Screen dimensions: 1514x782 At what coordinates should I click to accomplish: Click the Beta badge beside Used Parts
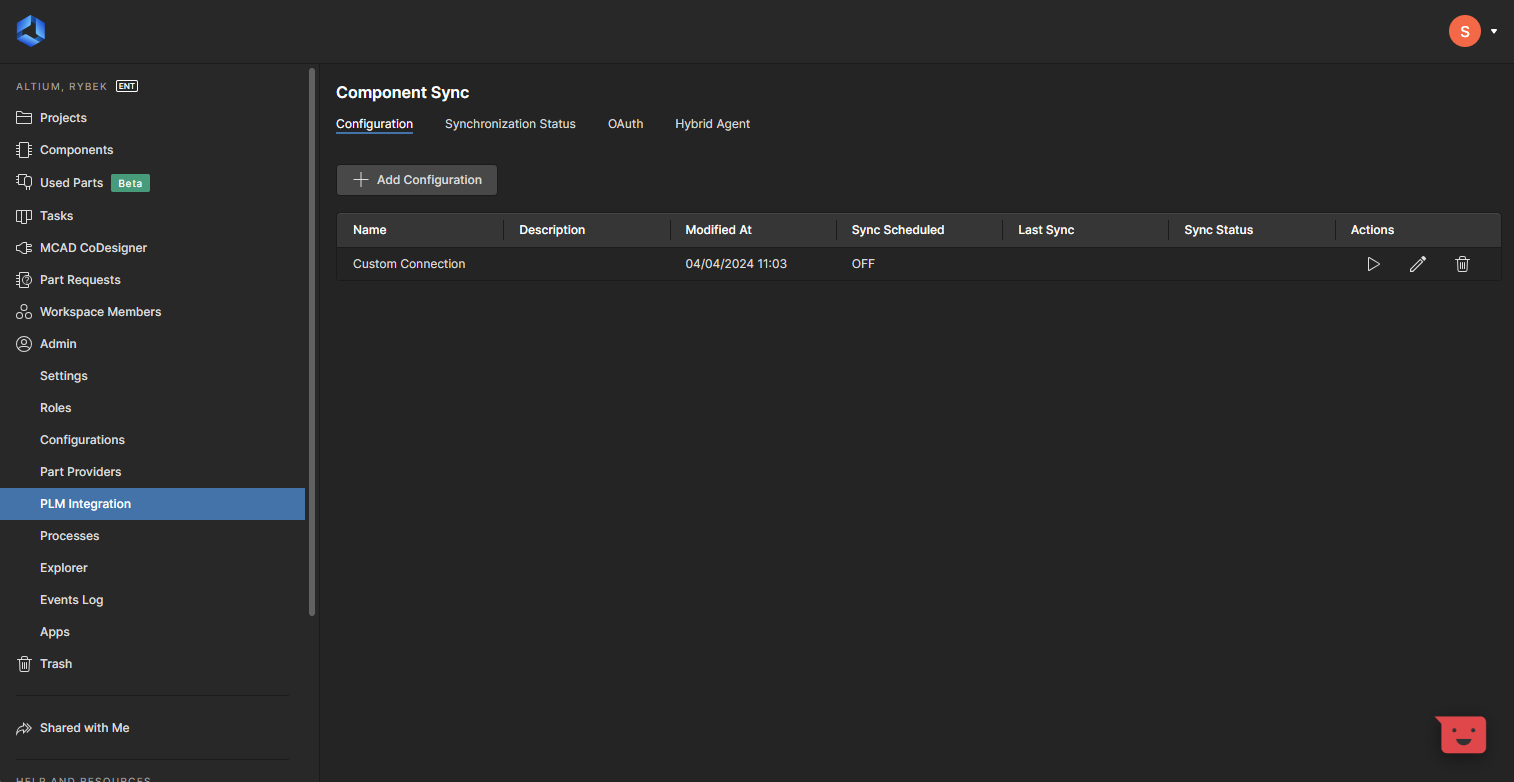[130, 183]
